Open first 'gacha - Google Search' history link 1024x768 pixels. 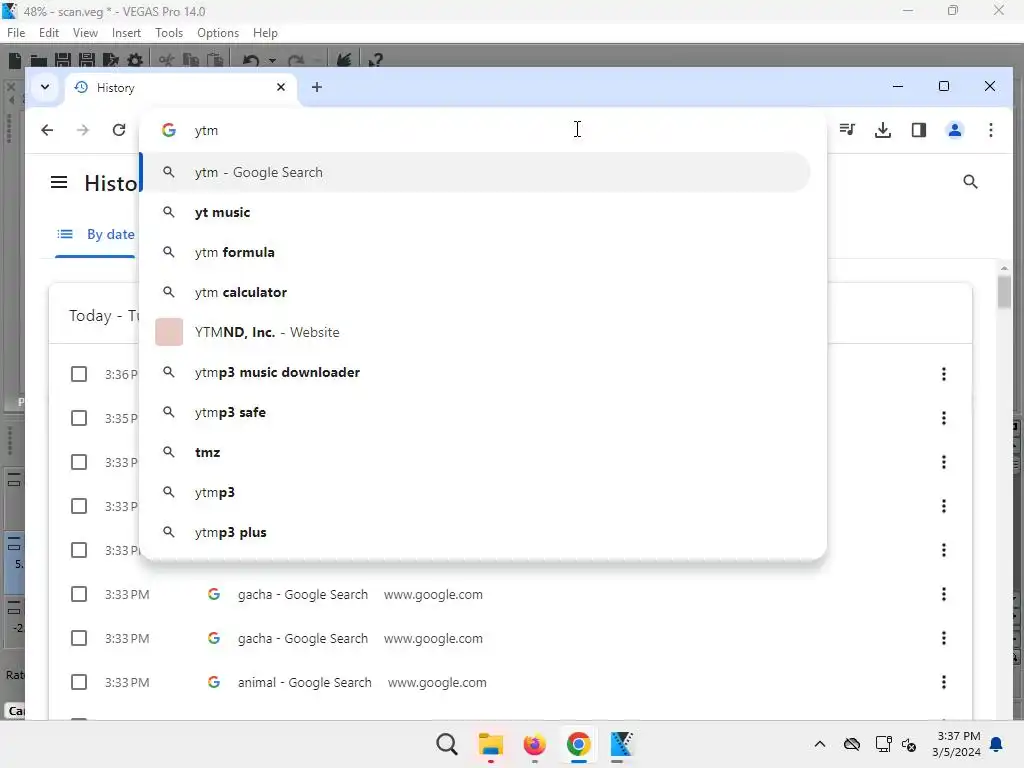pos(303,594)
